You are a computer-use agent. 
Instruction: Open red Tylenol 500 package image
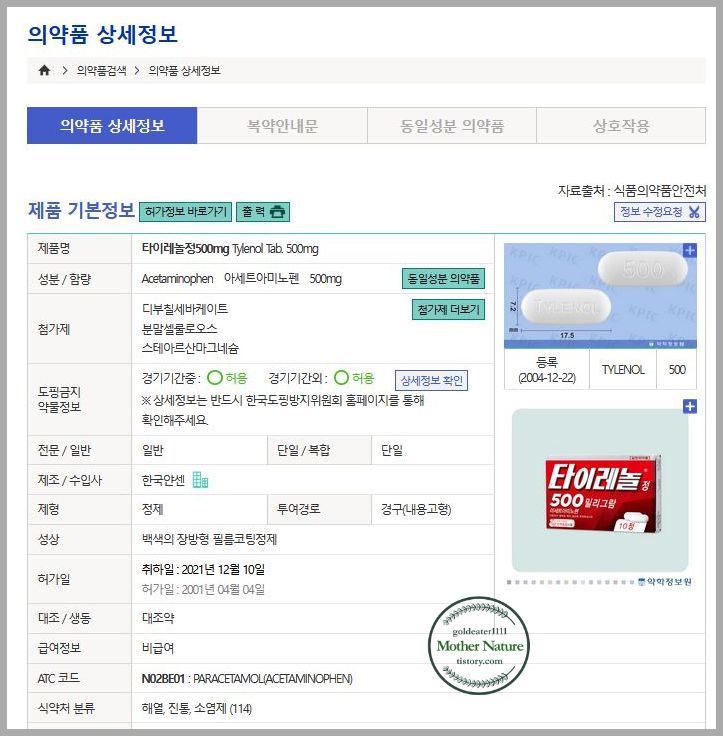(x=603, y=493)
